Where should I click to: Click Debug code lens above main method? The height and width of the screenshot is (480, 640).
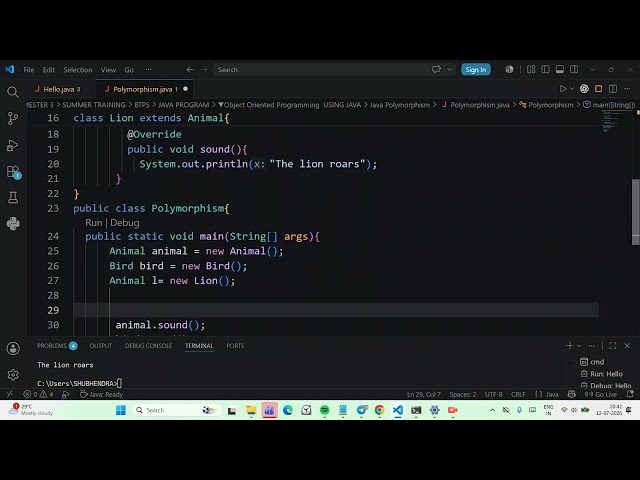coord(124,222)
